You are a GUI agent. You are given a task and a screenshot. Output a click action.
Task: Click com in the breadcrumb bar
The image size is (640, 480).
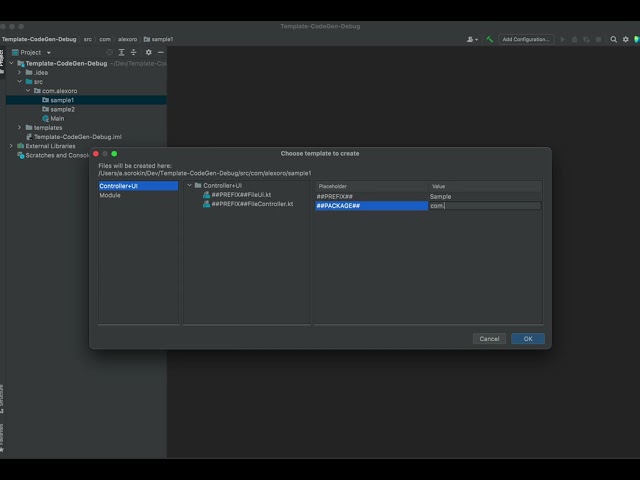(x=105, y=39)
